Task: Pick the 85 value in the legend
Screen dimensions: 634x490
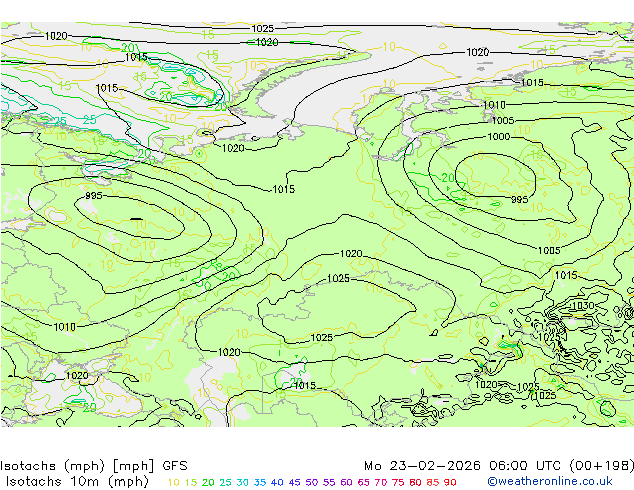Action: (x=433, y=482)
